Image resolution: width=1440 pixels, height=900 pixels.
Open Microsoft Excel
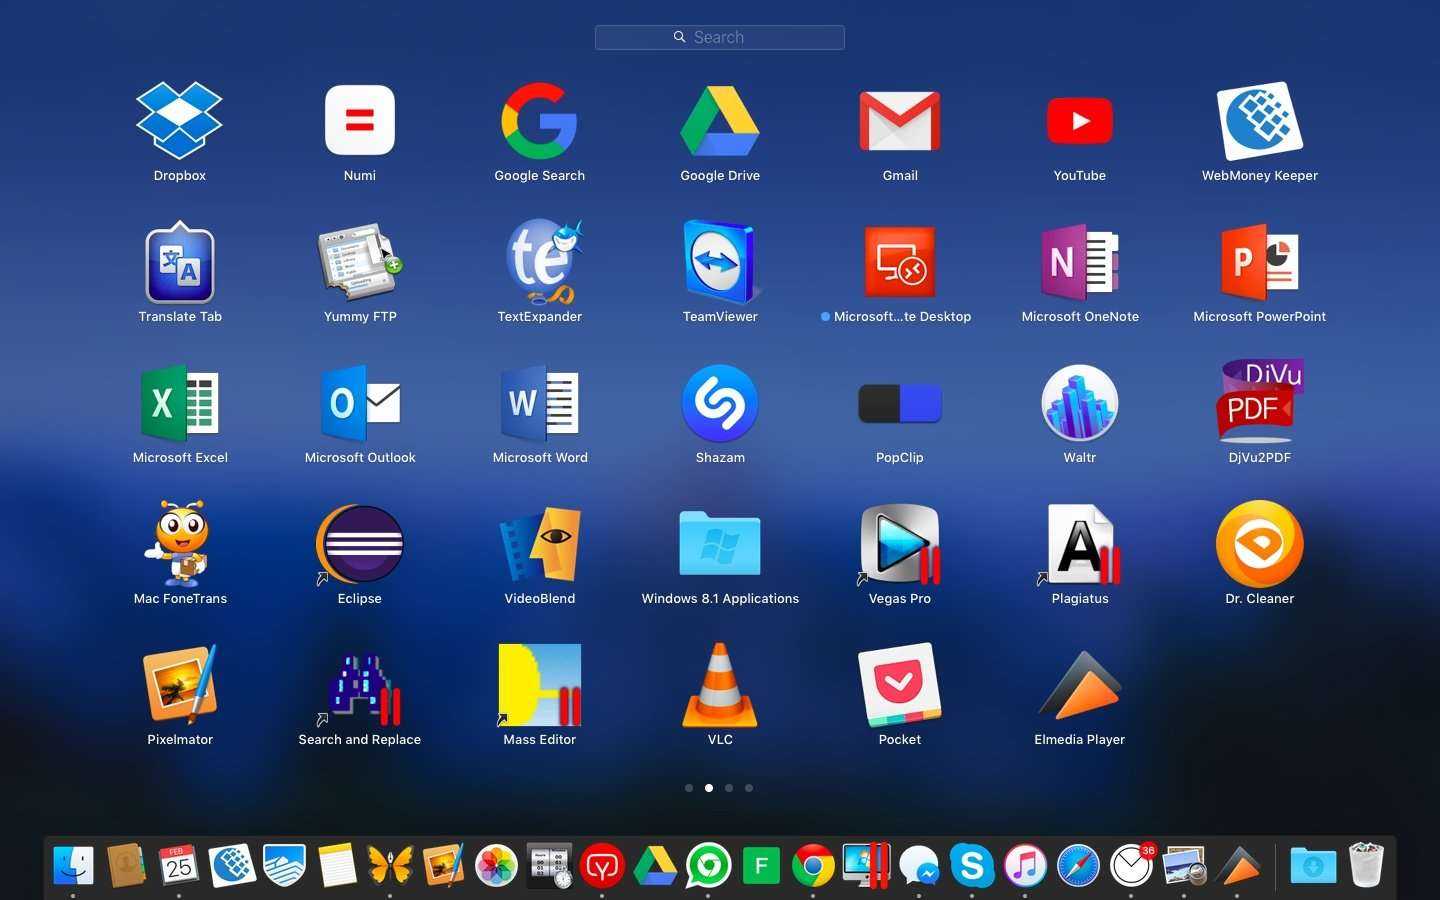180,403
